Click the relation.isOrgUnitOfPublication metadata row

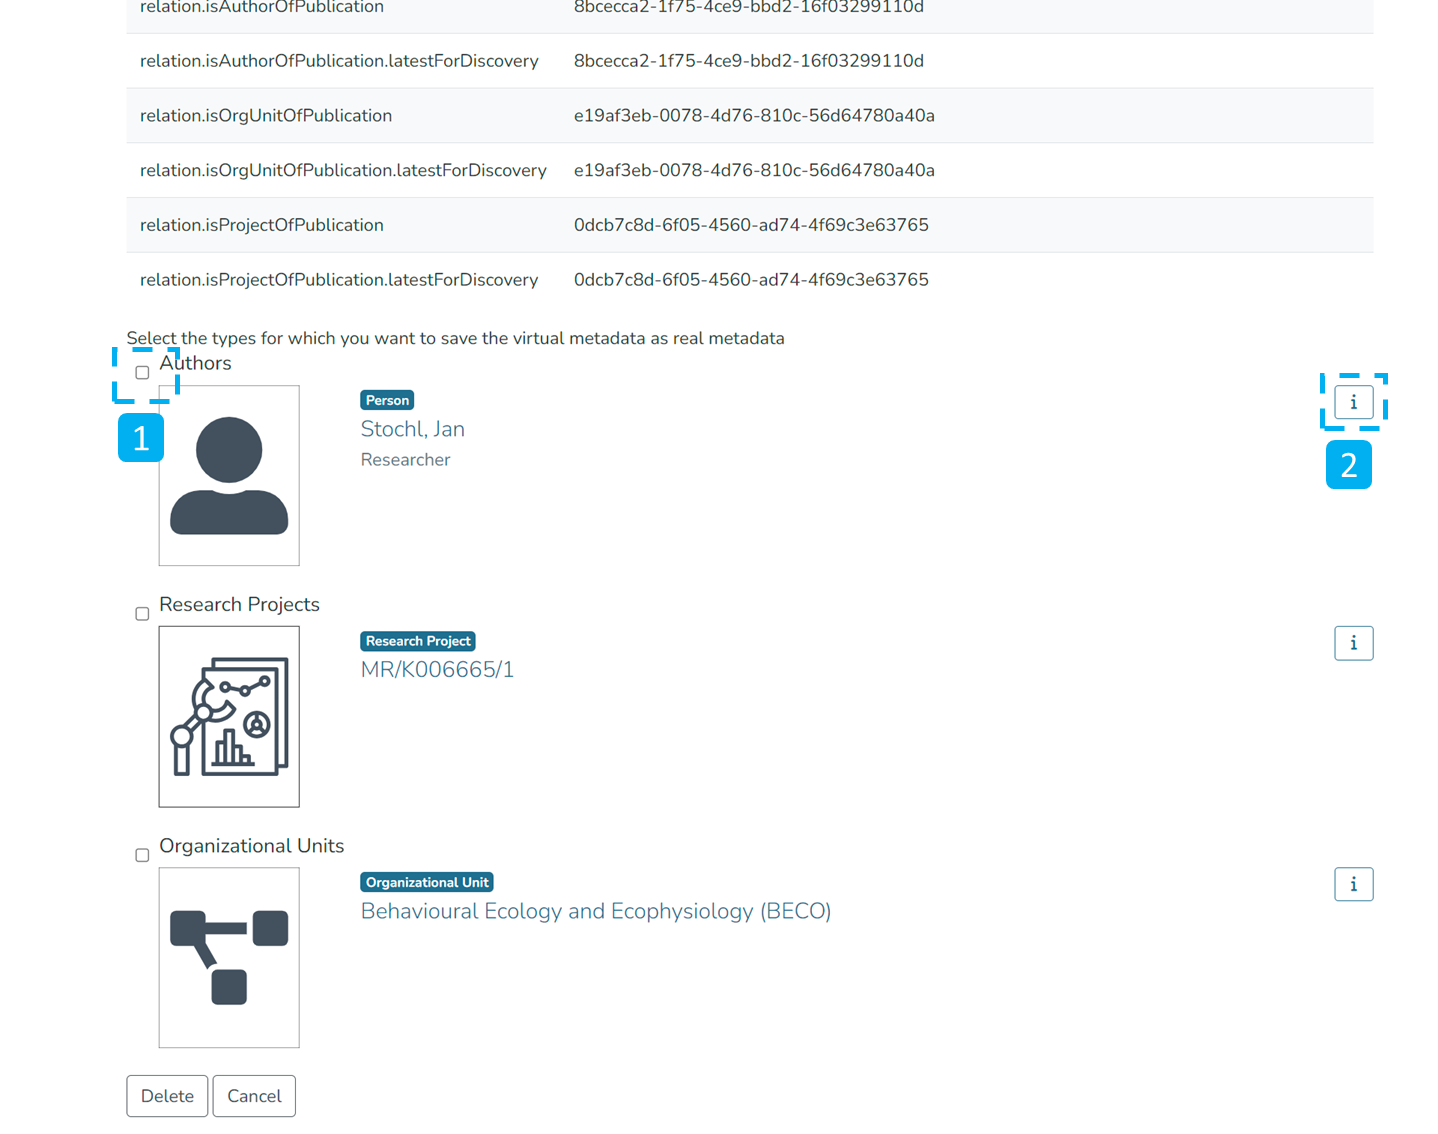266,116
